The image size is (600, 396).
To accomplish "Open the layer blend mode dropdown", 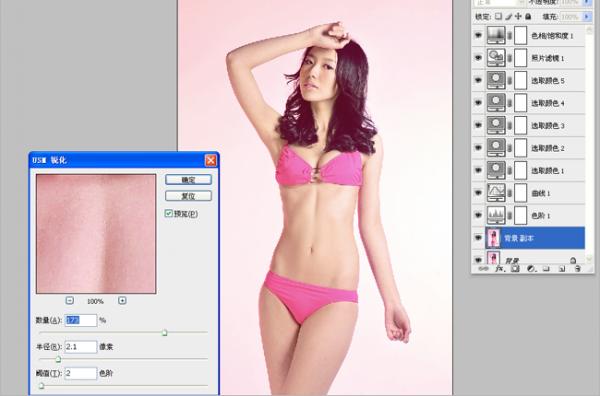I will click(499, 2).
